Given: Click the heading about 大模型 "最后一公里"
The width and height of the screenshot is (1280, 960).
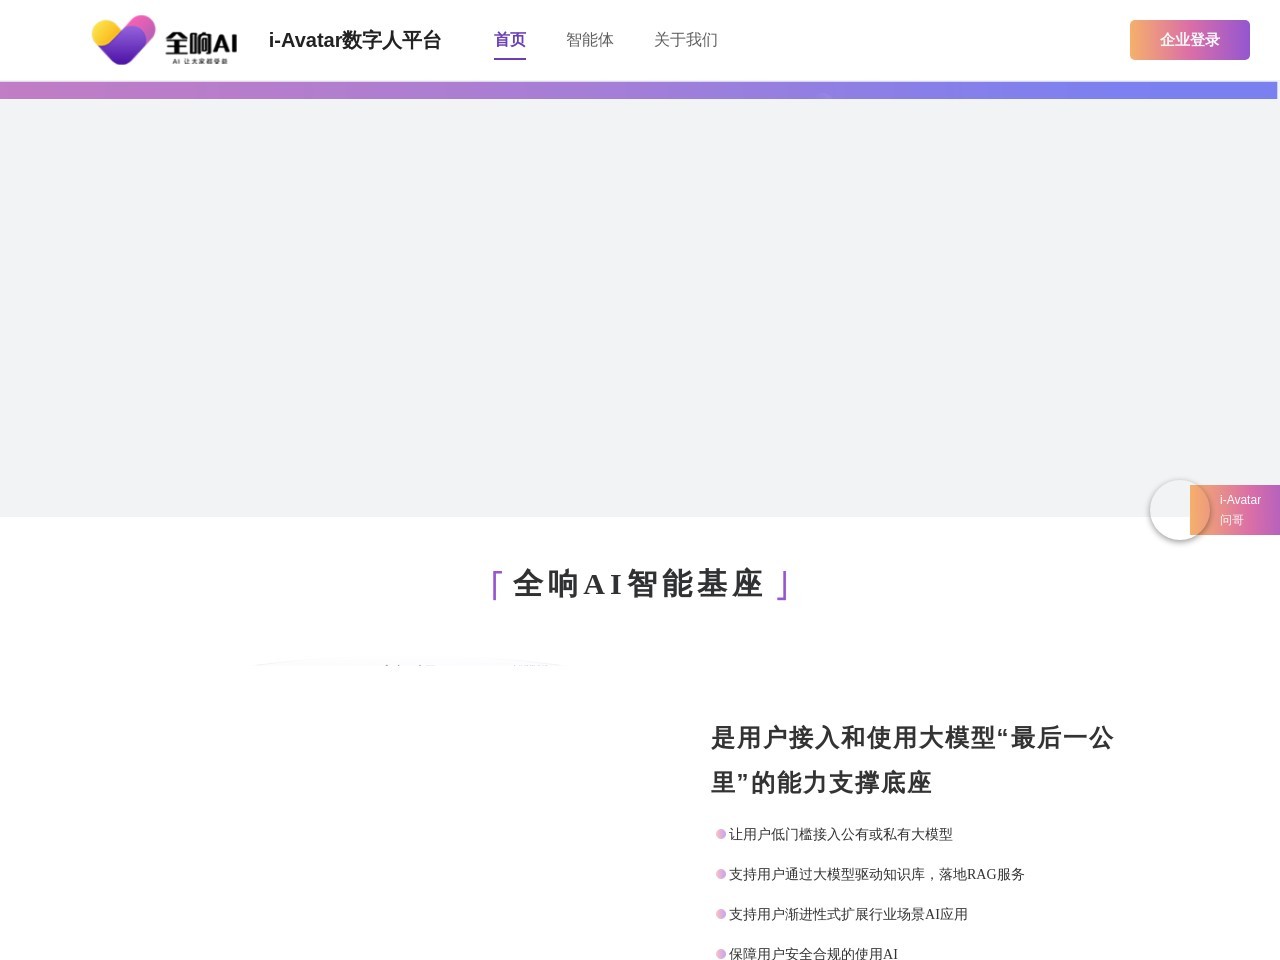Looking at the screenshot, I should [x=912, y=760].
